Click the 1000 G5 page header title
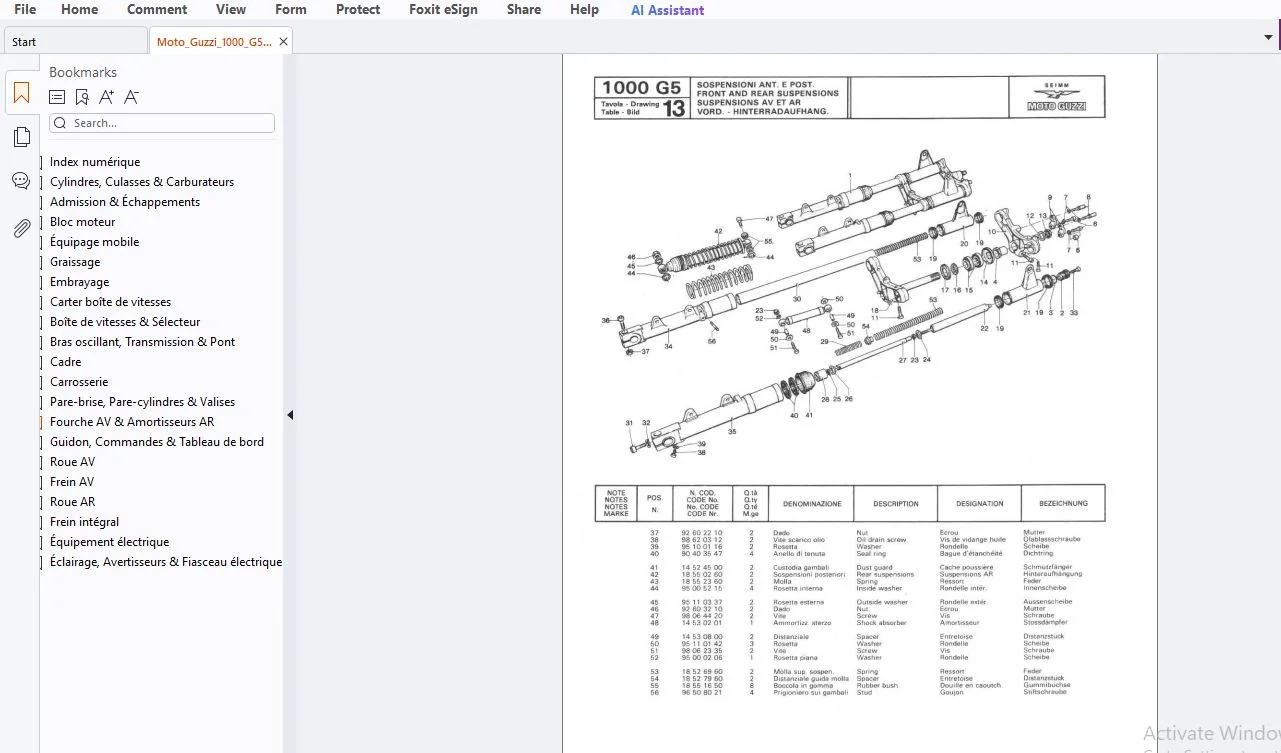Screen dimensions: 1281x753 (x=641, y=88)
